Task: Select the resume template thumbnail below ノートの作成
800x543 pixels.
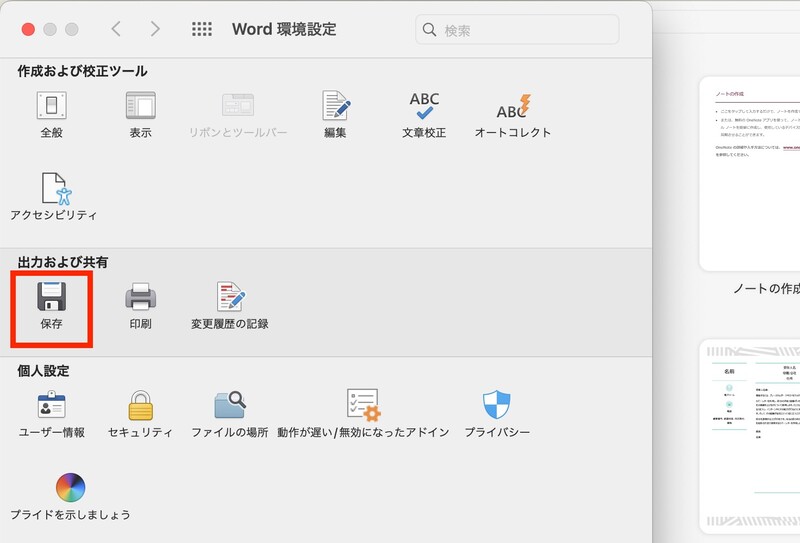Action: [749, 436]
